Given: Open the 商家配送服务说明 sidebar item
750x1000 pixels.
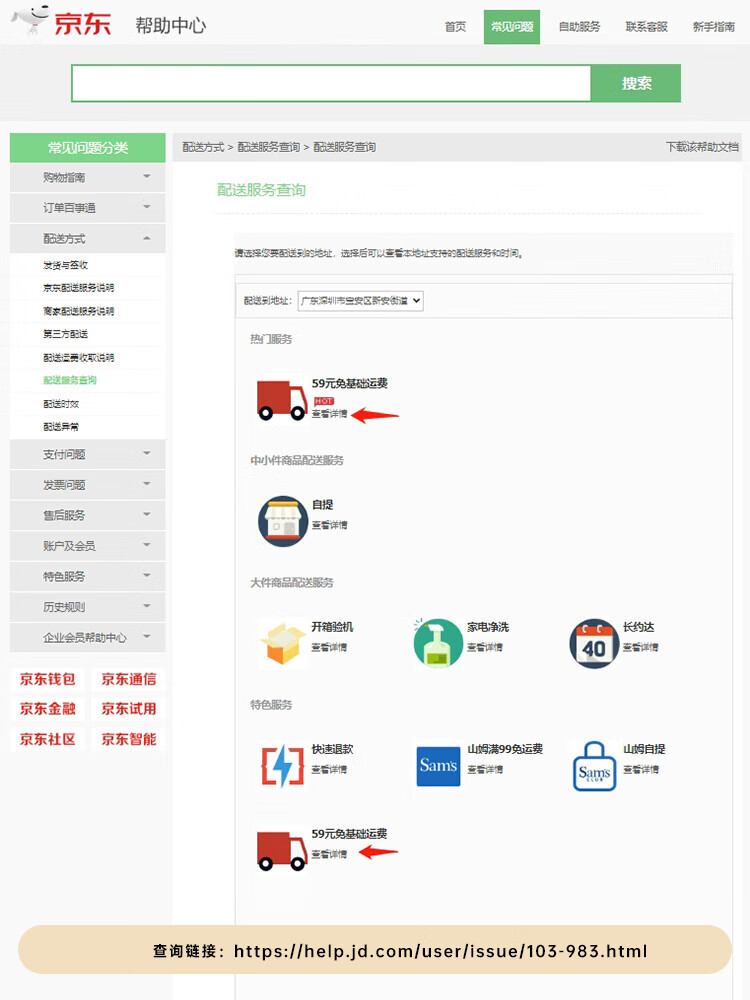Looking at the screenshot, I should click(78, 311).
